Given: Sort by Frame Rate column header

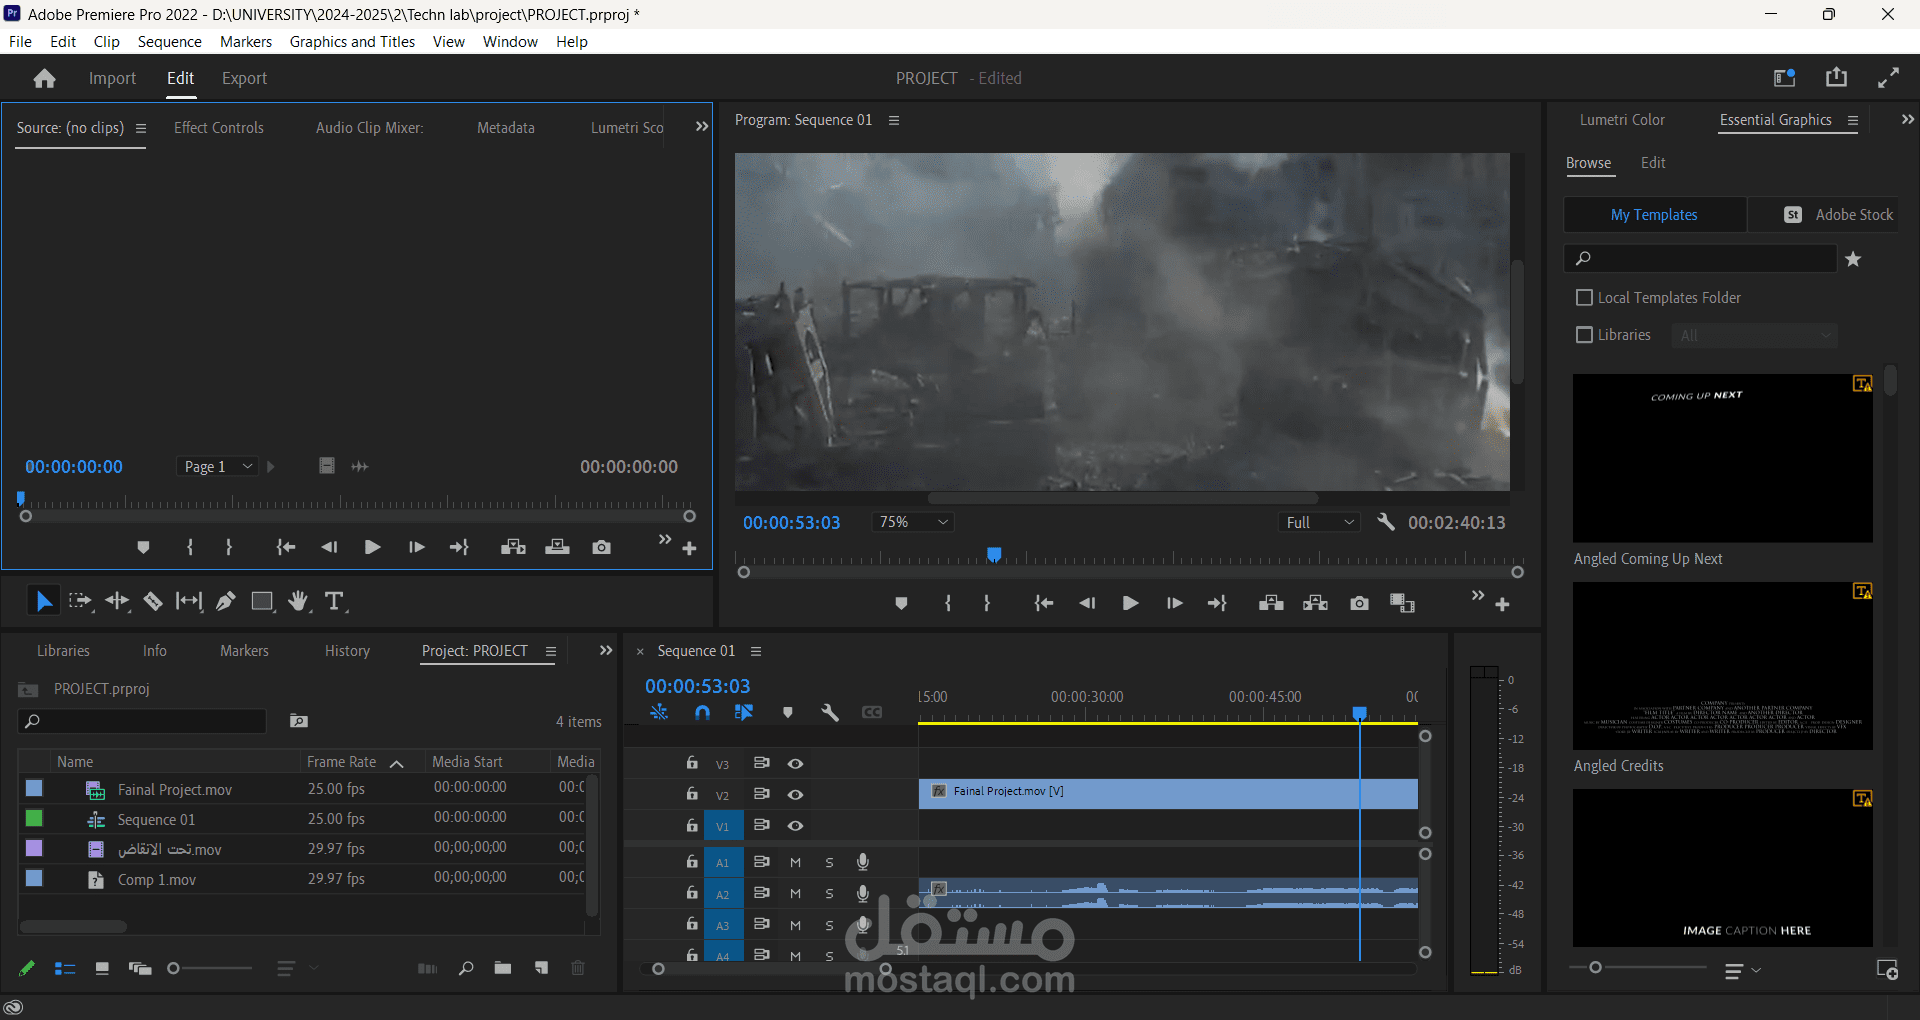Looking at the screenshot, I should (x=342, y=762).
